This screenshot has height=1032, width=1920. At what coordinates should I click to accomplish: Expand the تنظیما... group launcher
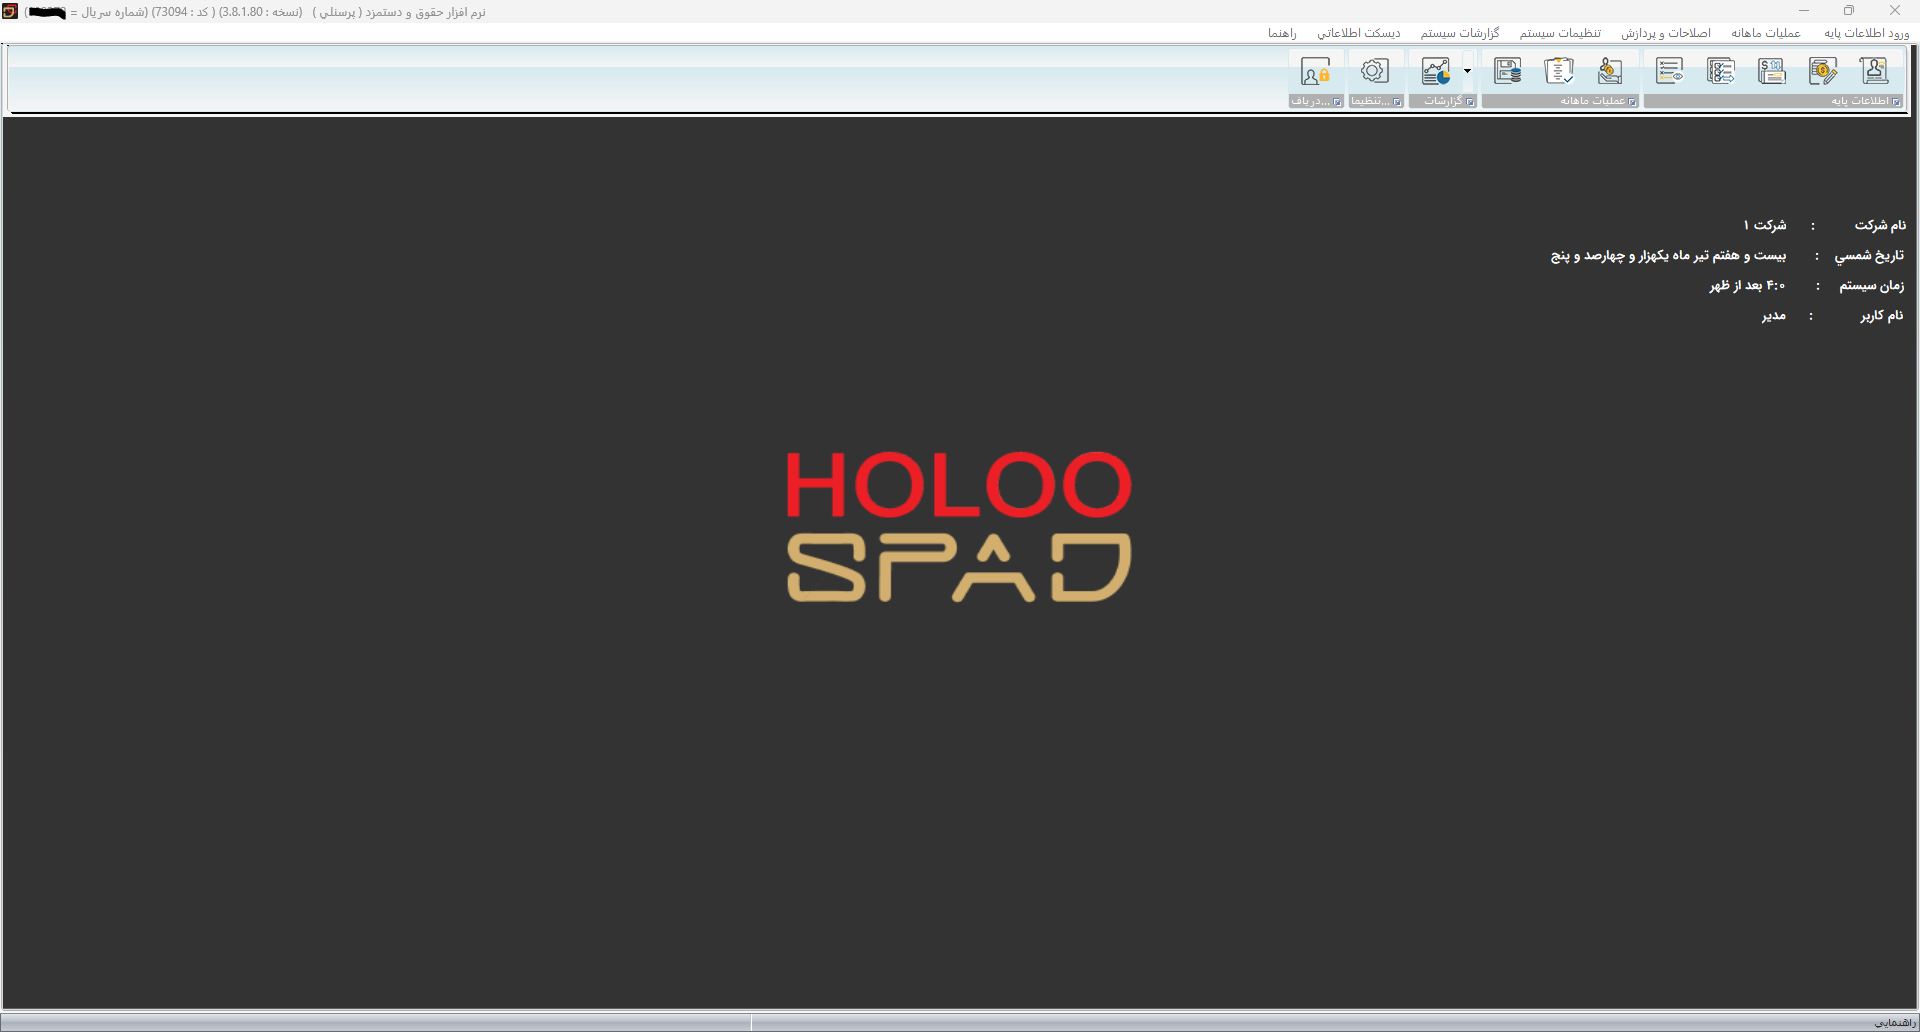click(1397, 102)
